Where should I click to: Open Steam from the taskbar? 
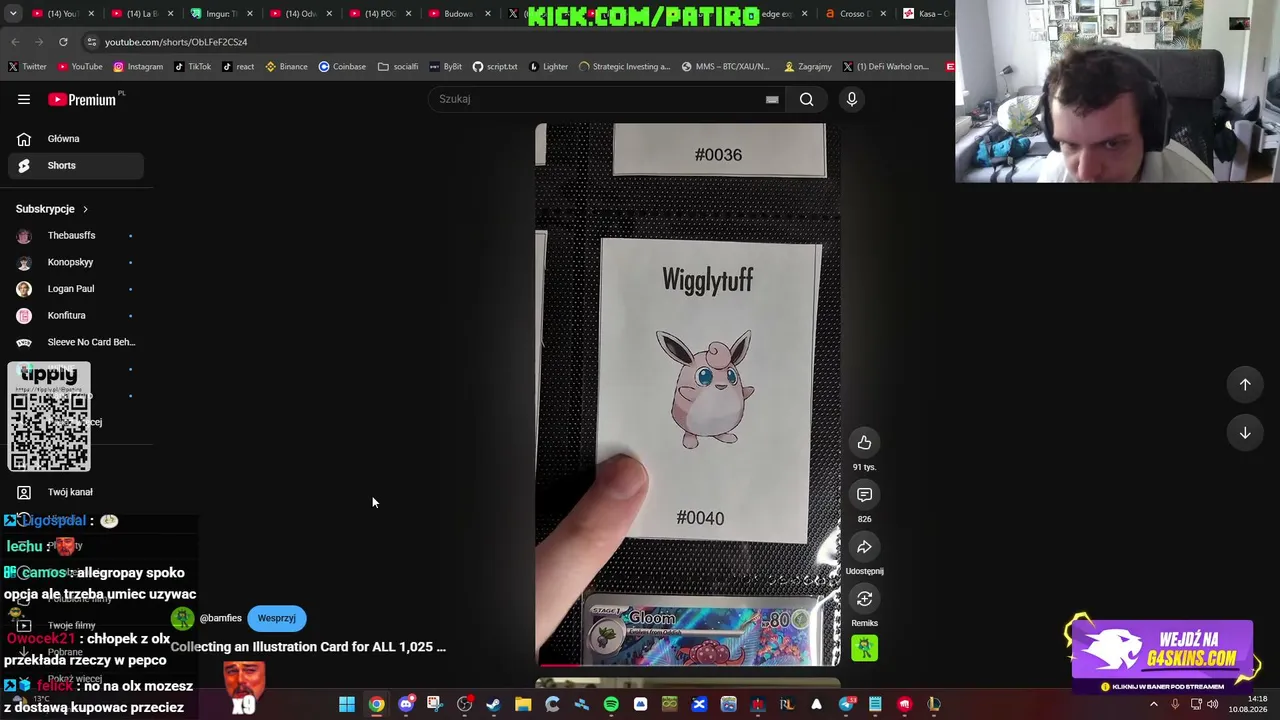(493, 705)
